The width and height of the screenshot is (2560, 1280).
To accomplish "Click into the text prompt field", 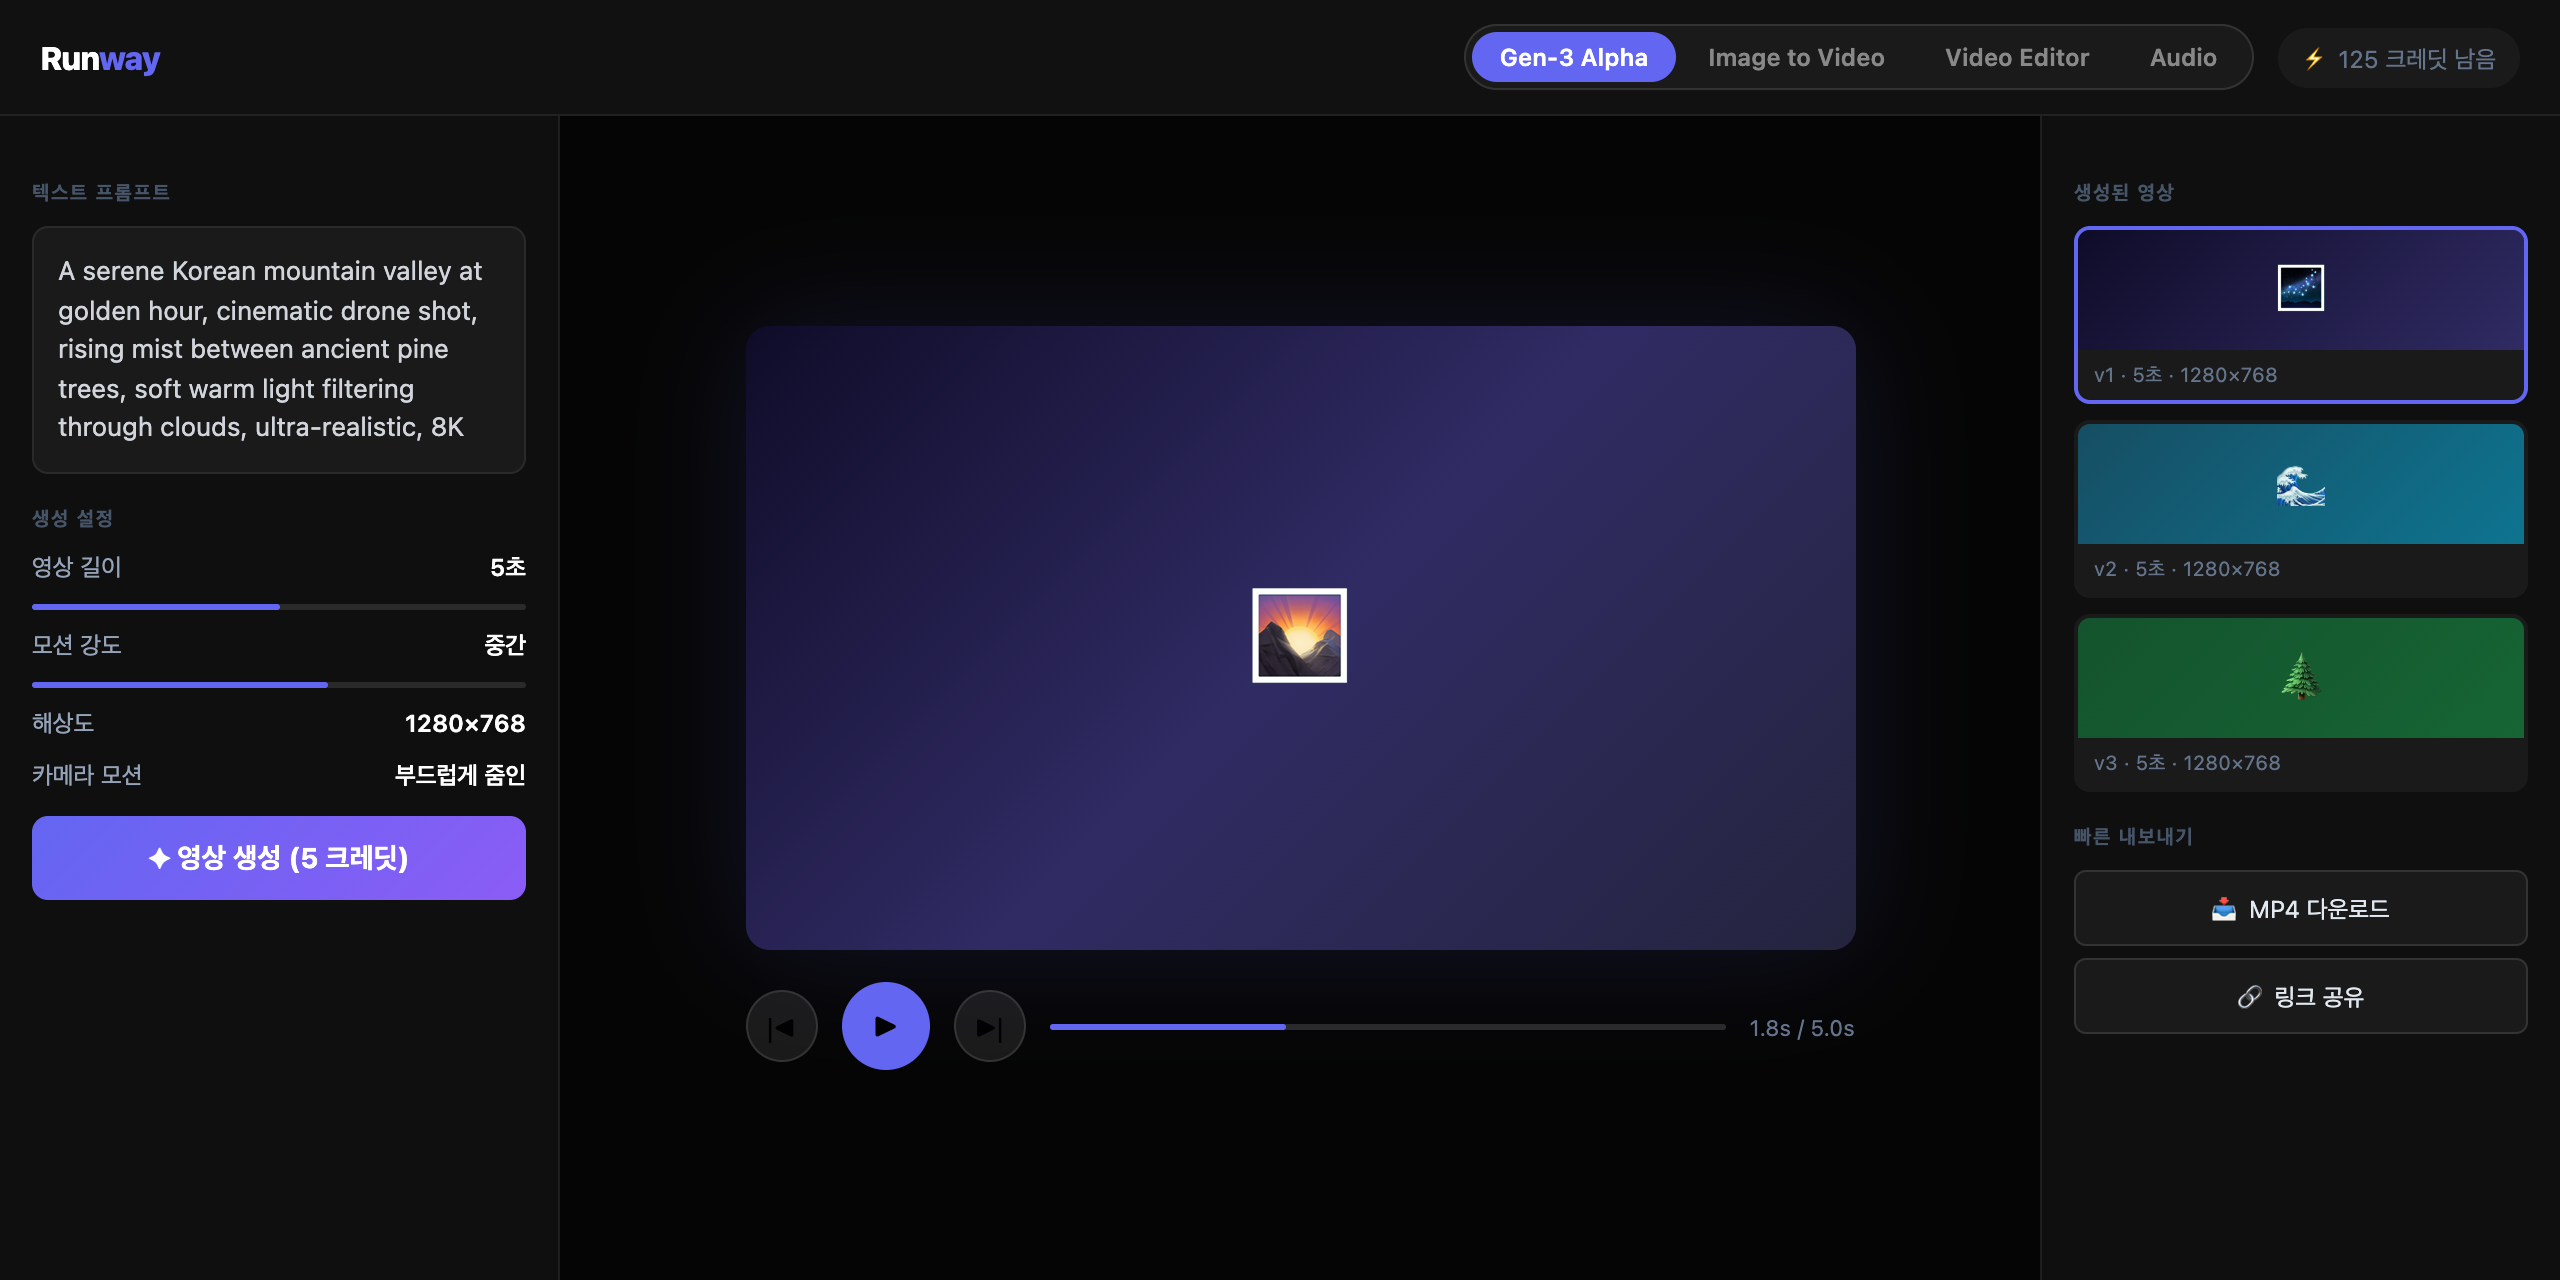I will [x=279, y=349].
